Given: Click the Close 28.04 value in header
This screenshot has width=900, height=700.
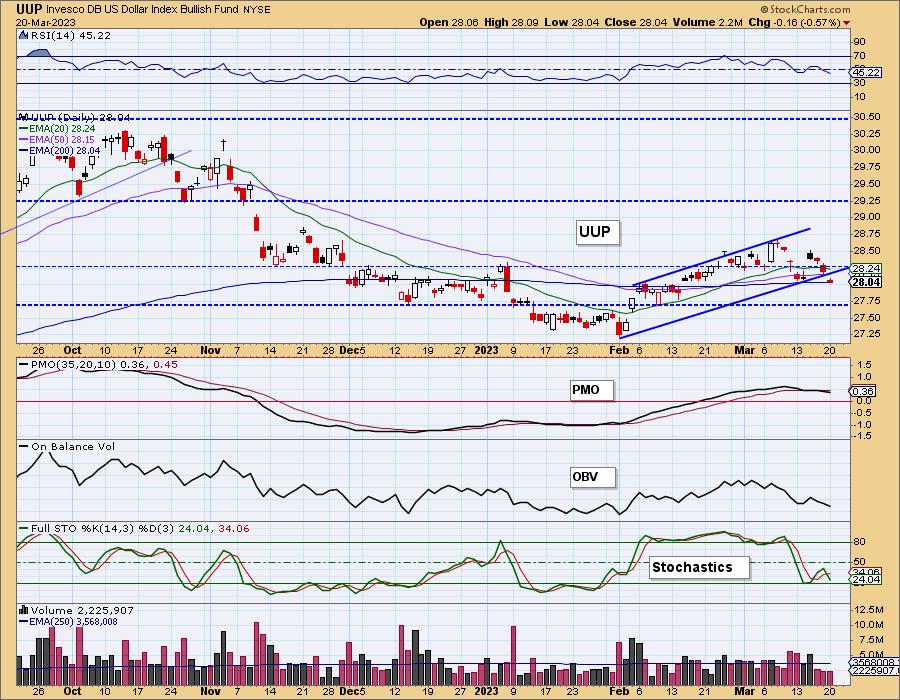Looking at the screenshot, I should pos(635,22).
